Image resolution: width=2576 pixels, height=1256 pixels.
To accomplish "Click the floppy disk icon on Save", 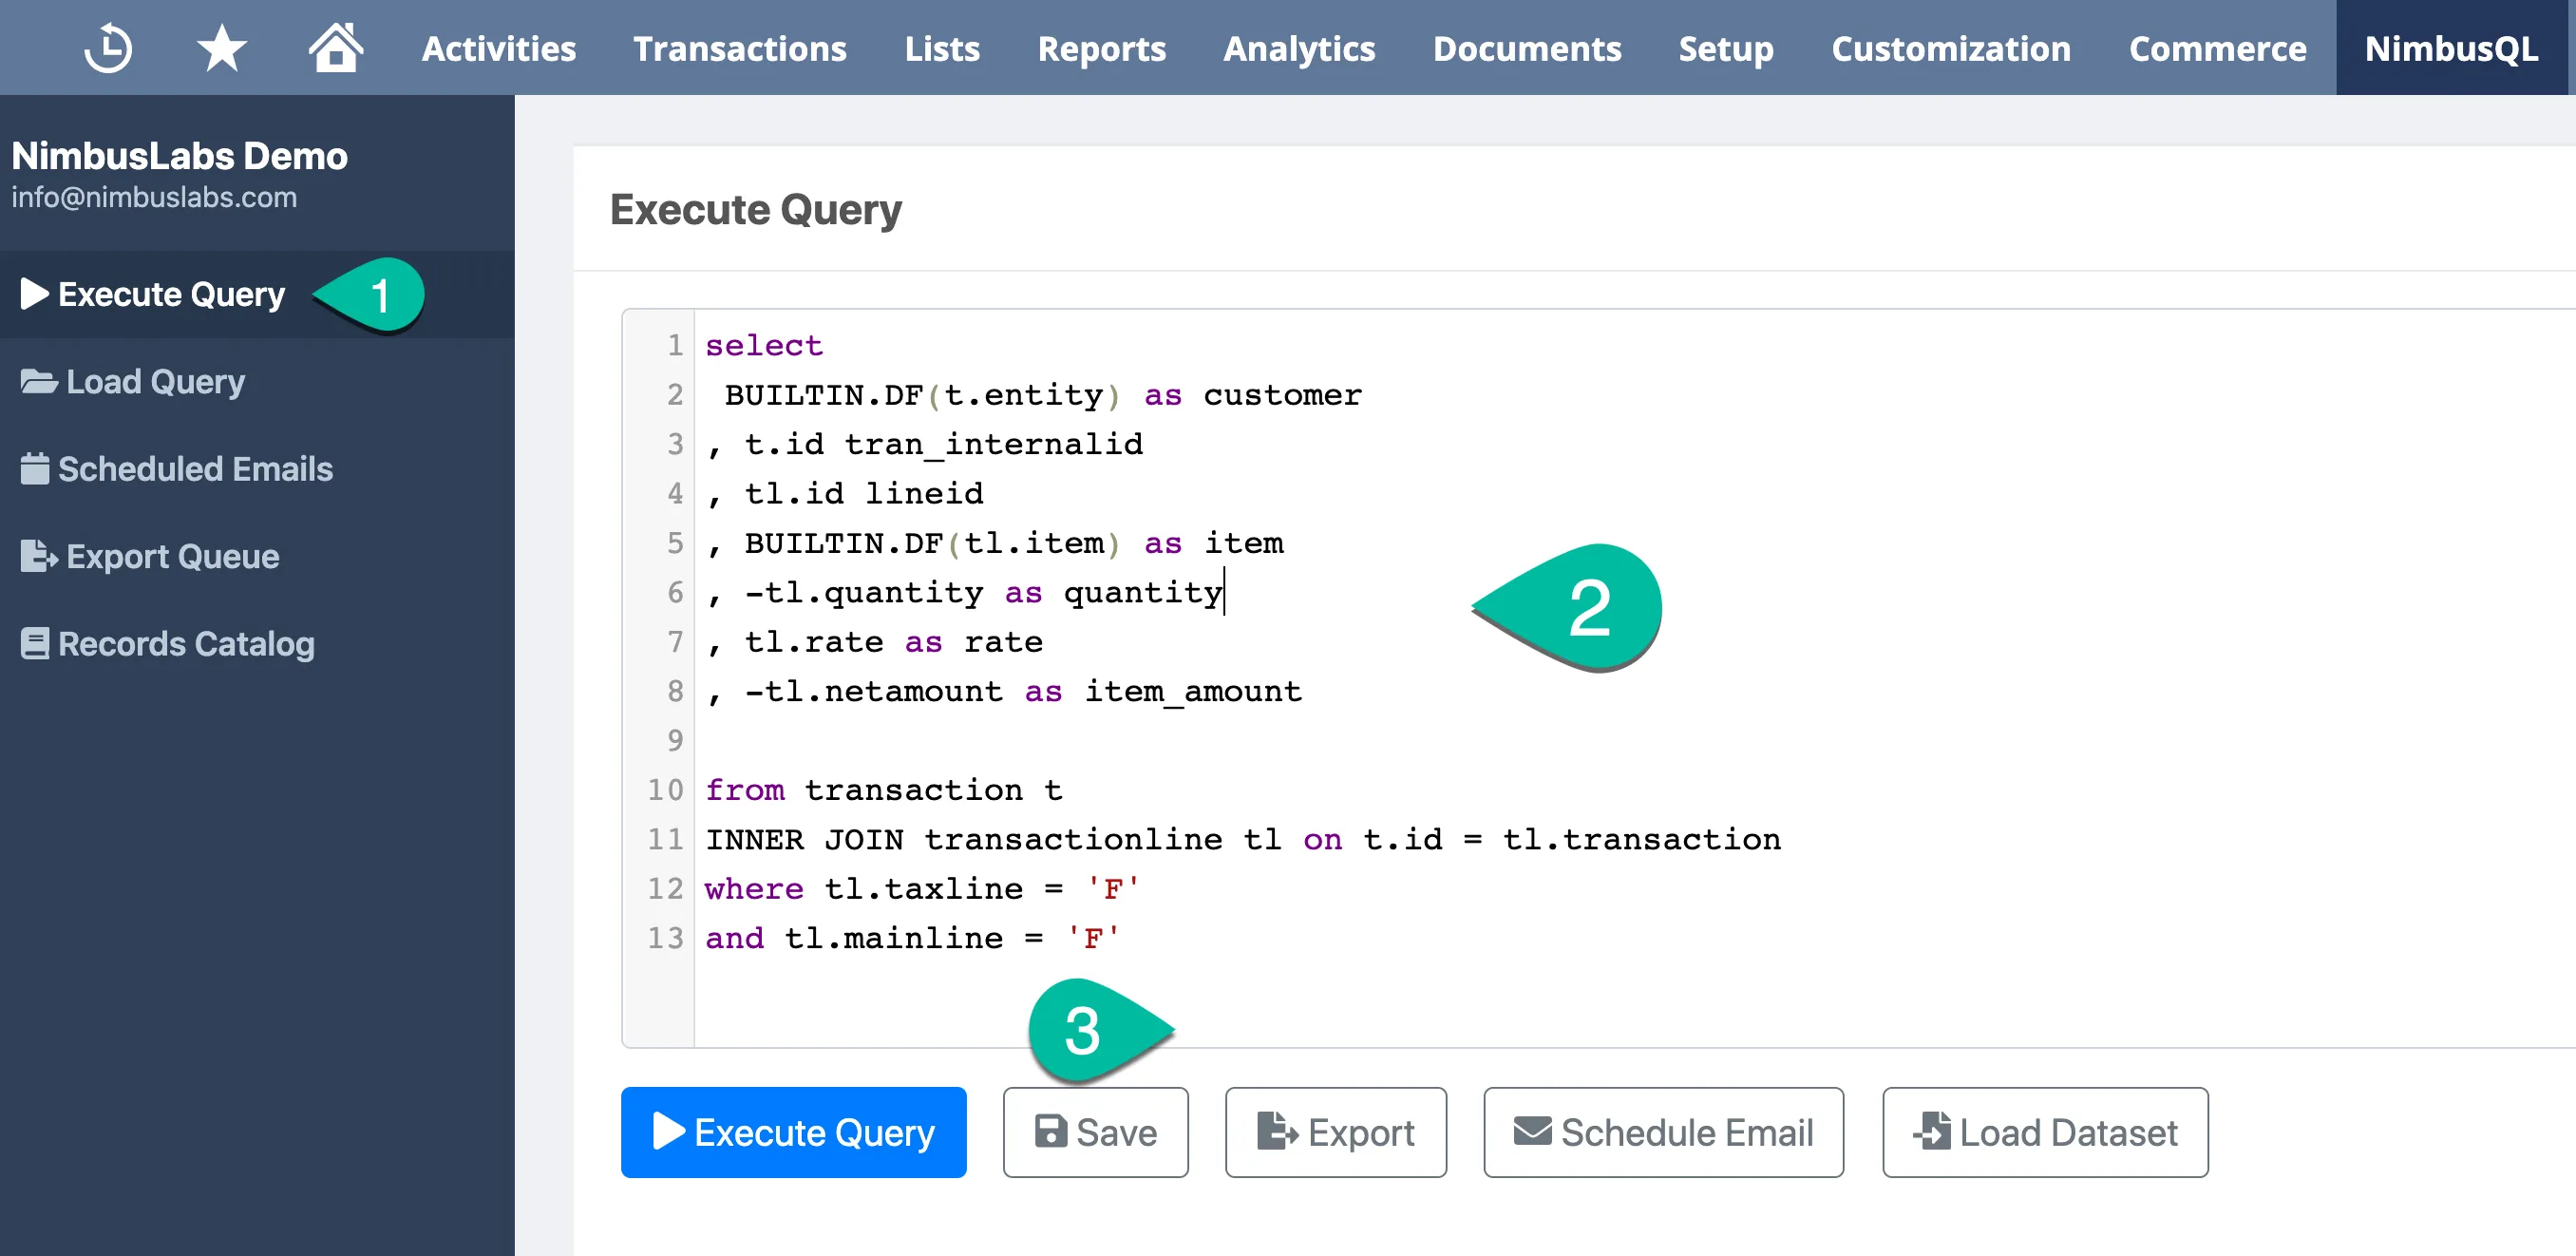I will click(x=1050, y=1131).
